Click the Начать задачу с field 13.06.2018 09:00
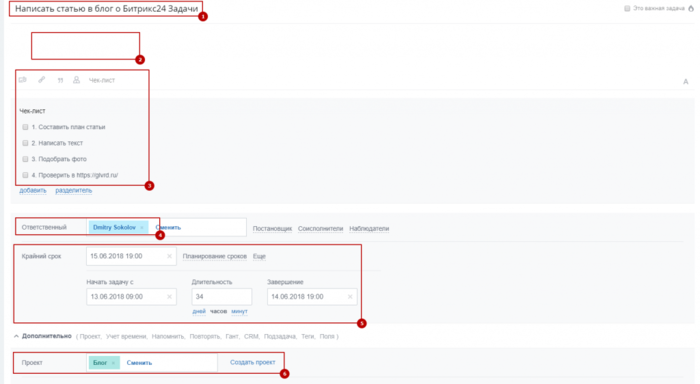This screenshot has width=700, height=384. (131, 297)
